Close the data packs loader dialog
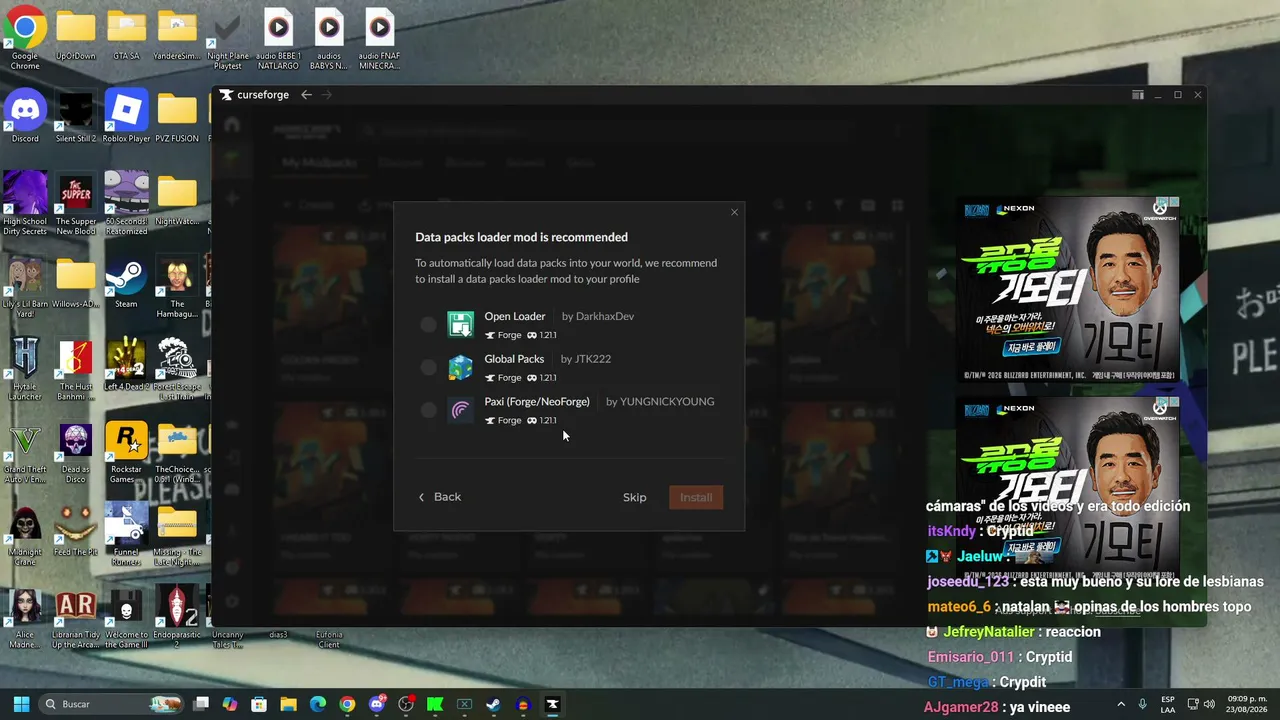1280x720 pixels. [734, 212]
